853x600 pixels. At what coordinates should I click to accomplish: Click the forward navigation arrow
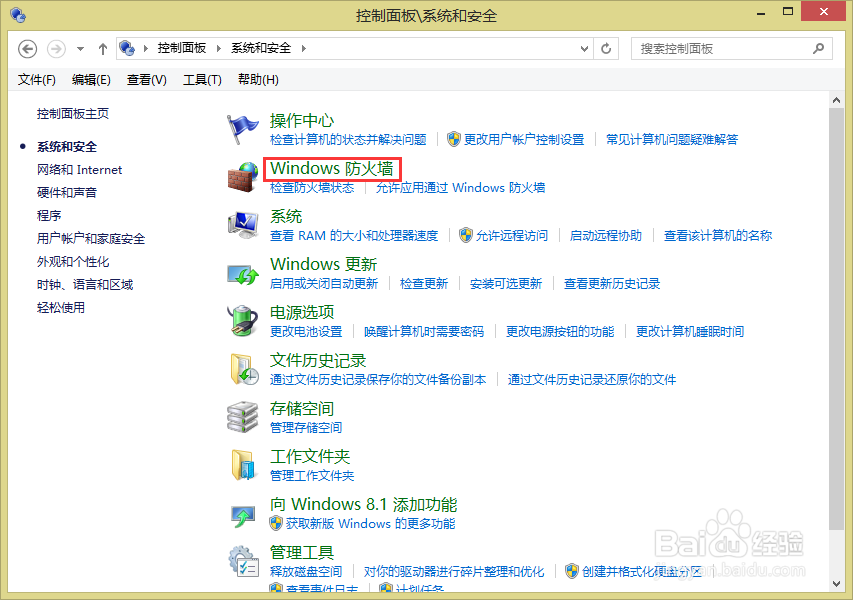tap(56, 49)
